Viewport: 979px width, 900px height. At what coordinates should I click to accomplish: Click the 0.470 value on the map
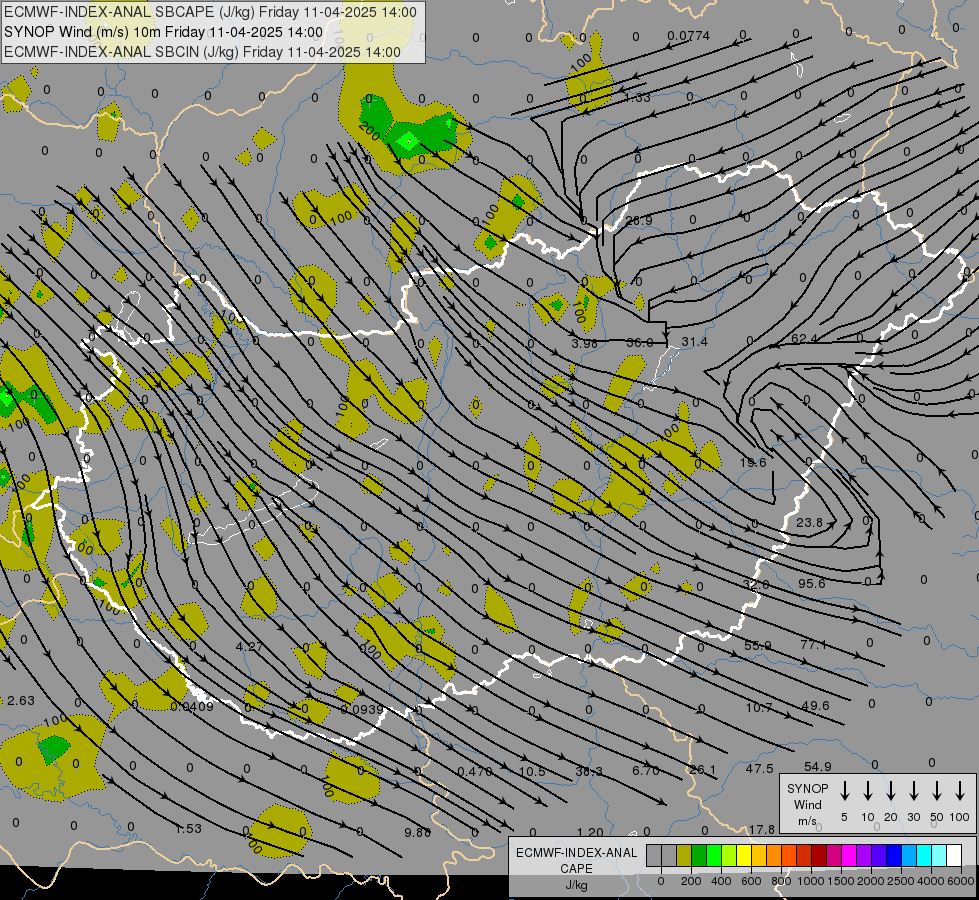475,772
